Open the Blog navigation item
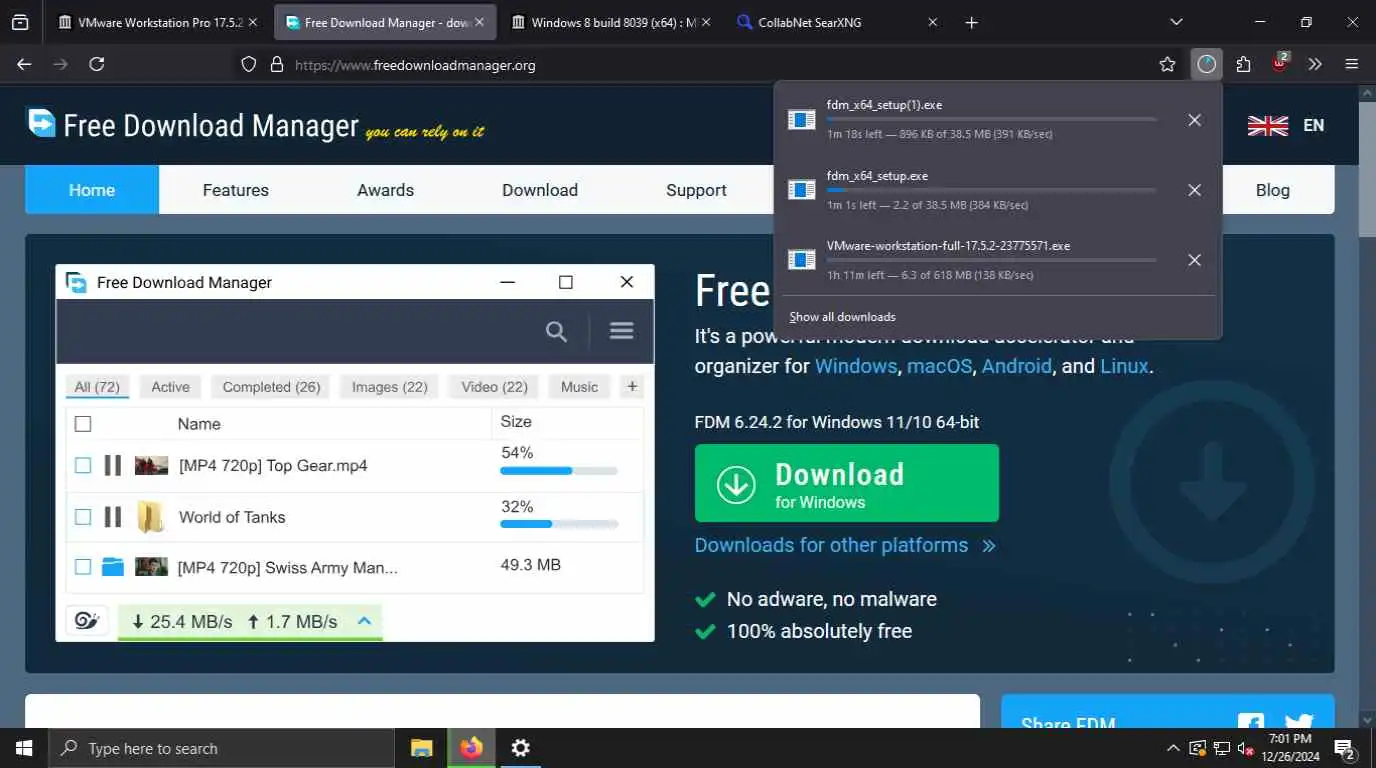Screen dimensions: 1376x768 pyautogui.click(x=1272, y=190)
